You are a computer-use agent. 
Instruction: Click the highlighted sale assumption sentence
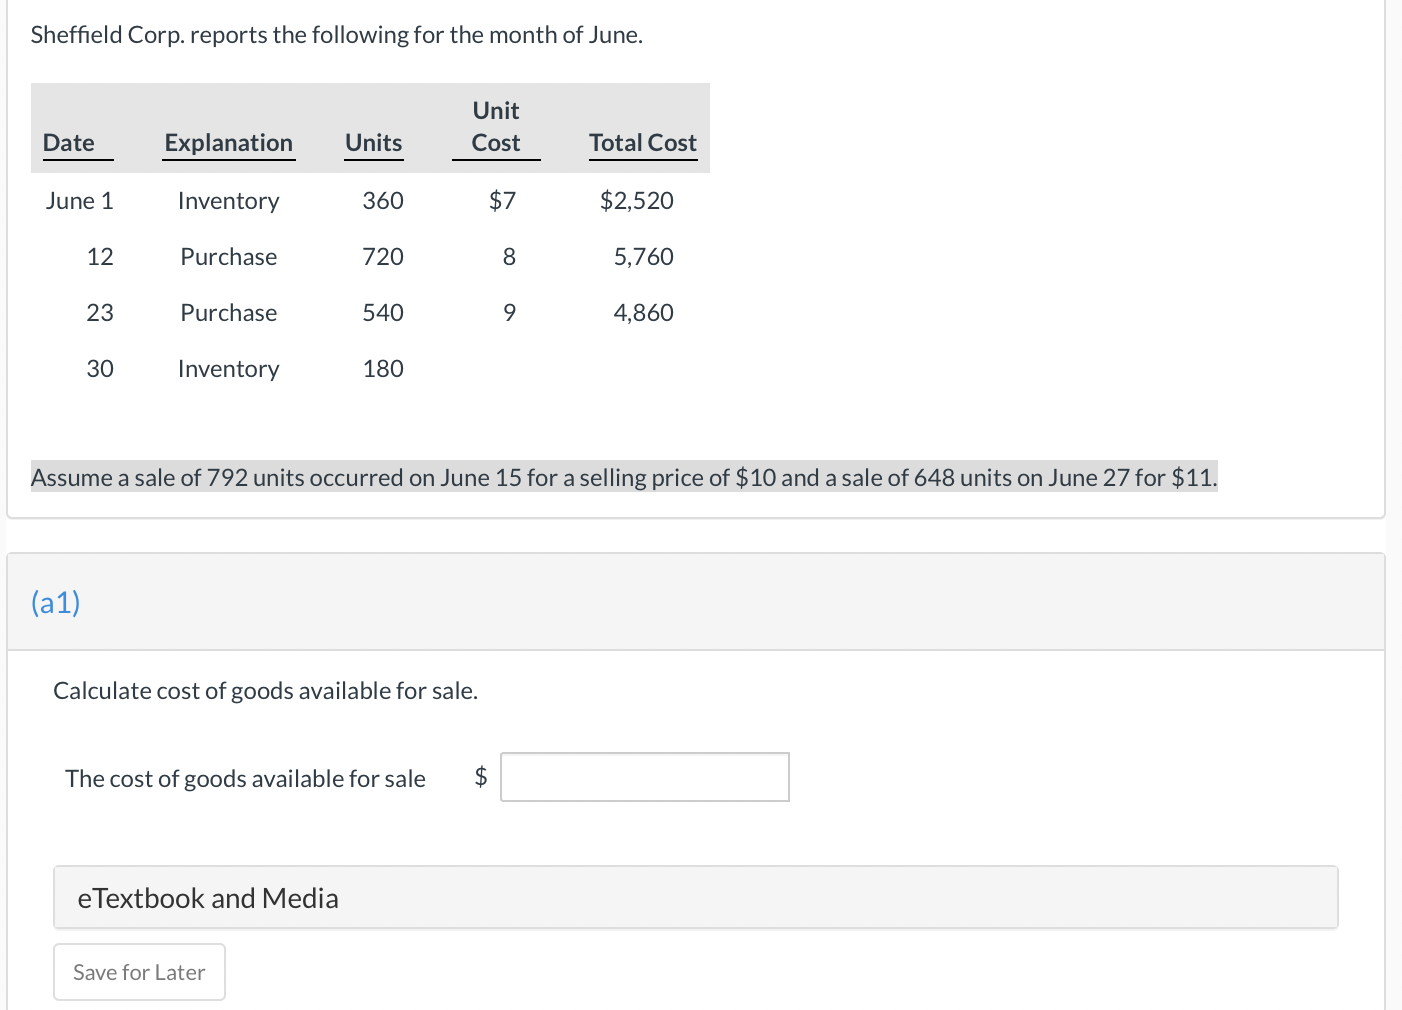point(624,478)
